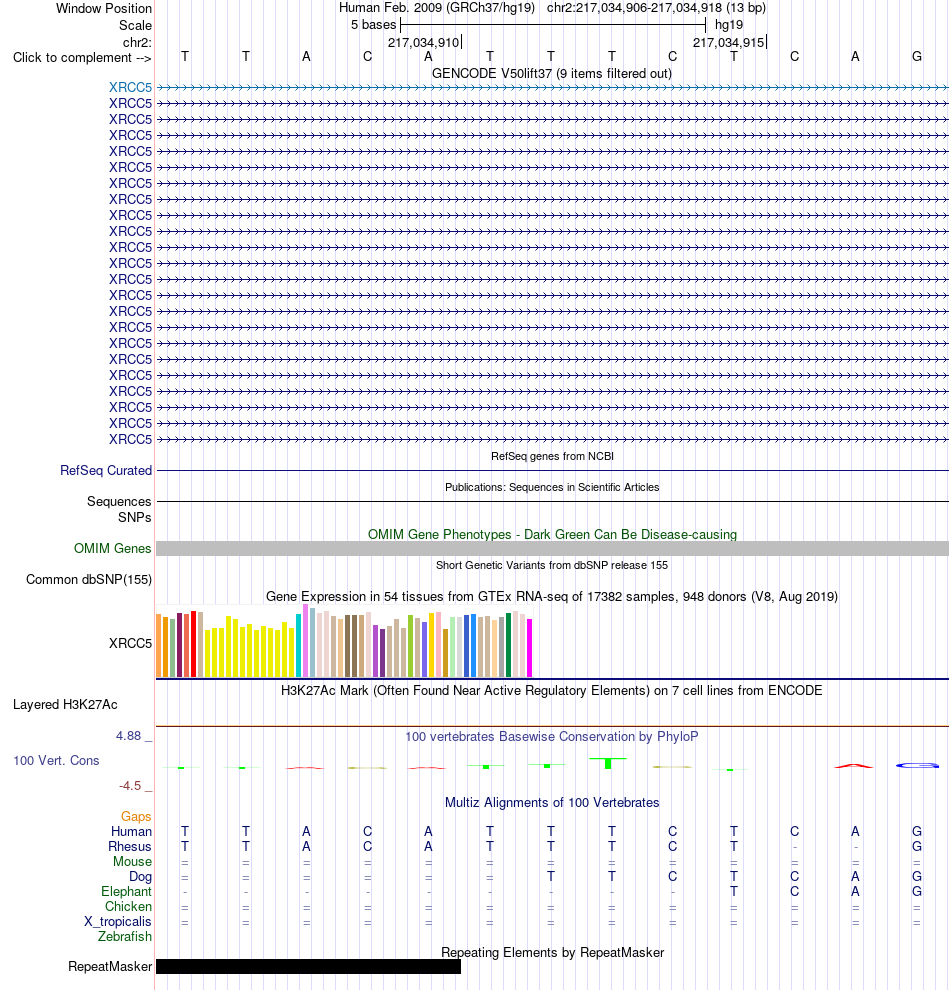Click 'Human Feb. 2009 (GRCh37/hg19)' assembly text
This screenshot has width=950, height=990.
tap(437, 8)
